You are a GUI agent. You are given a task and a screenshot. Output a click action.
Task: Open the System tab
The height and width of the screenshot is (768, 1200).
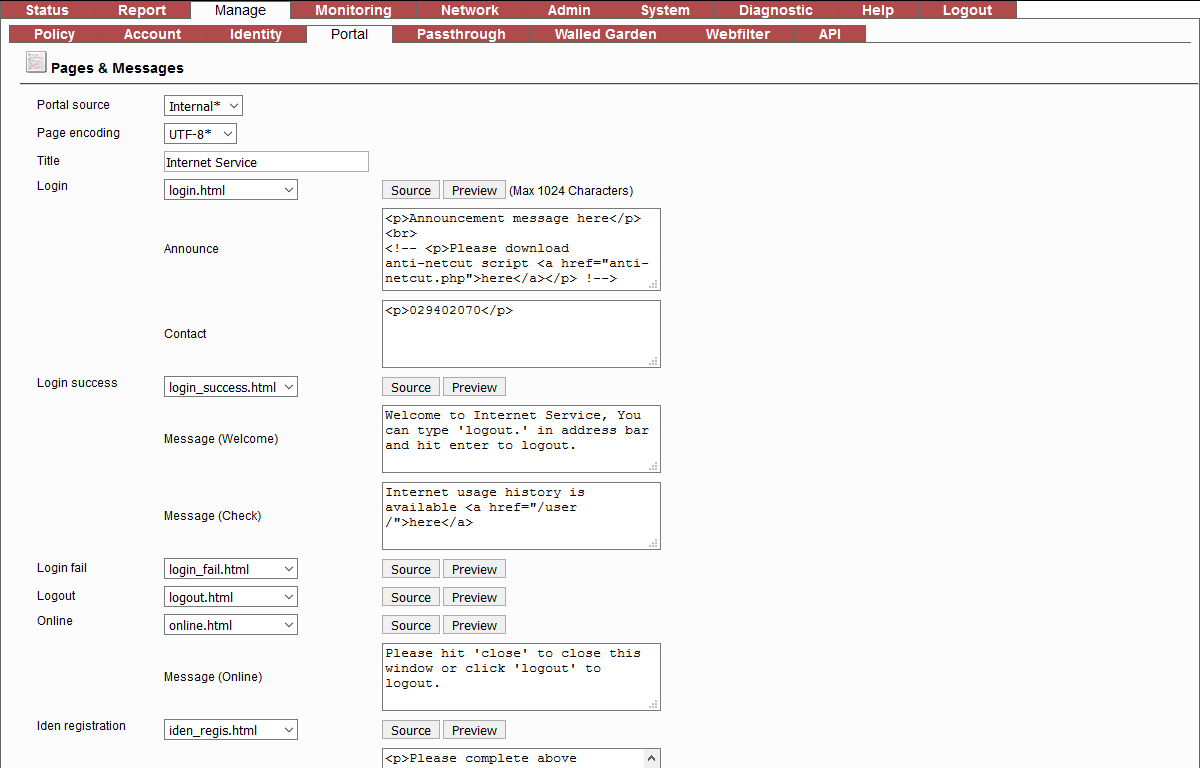coord(665,10)
